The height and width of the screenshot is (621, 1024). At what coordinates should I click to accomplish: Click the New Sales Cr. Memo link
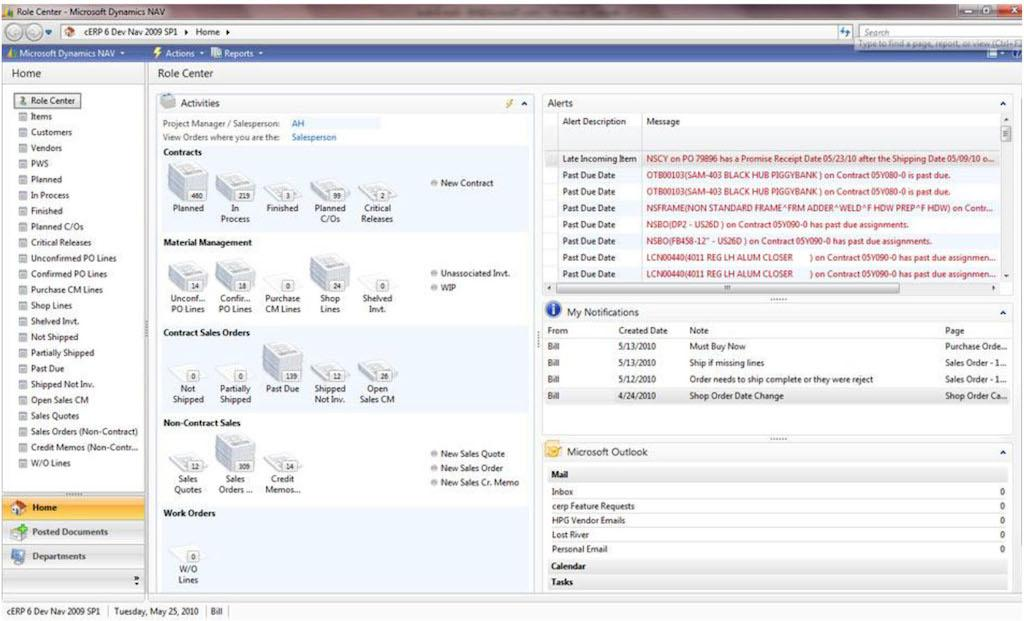click(479, 482)
